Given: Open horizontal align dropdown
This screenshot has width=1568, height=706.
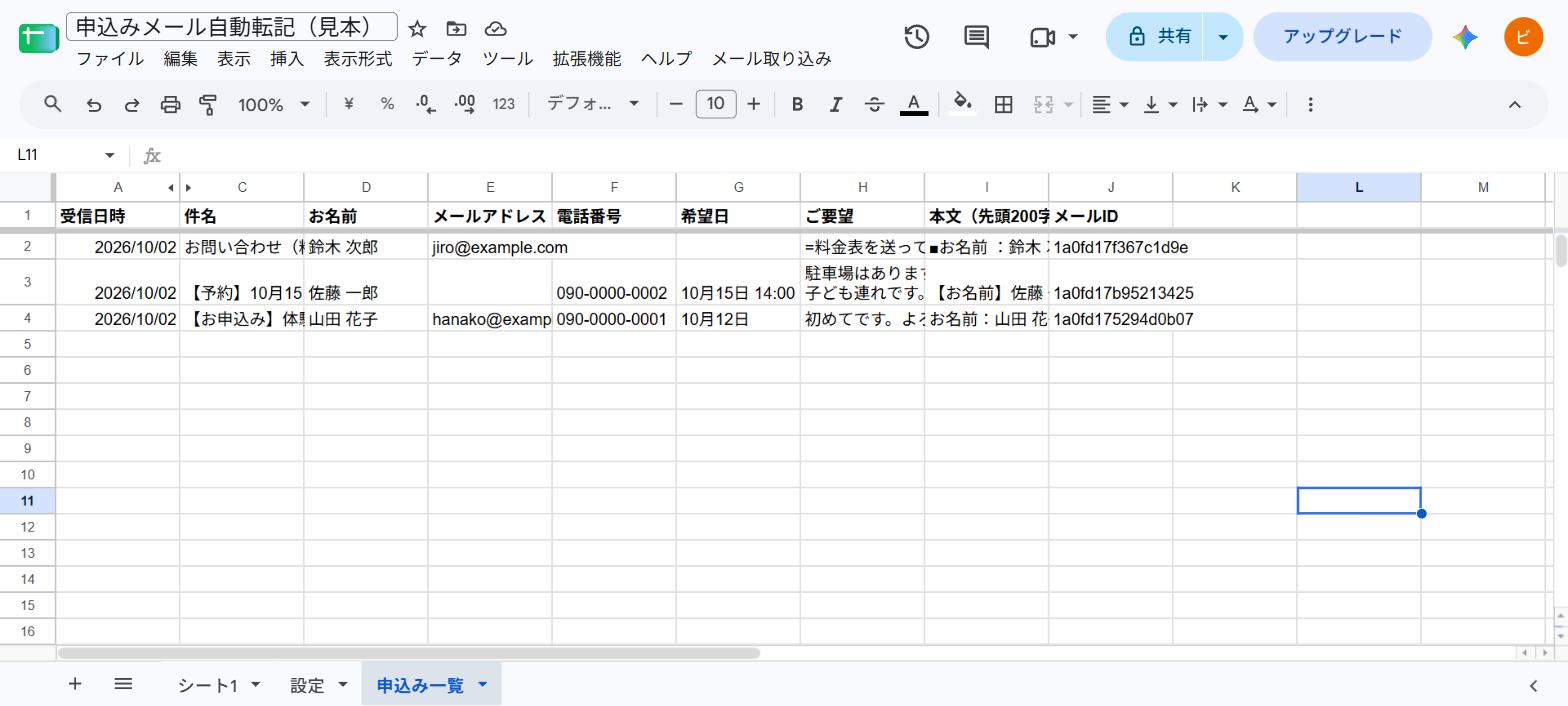Looking at the screenshot, I should click(1110, 104).
